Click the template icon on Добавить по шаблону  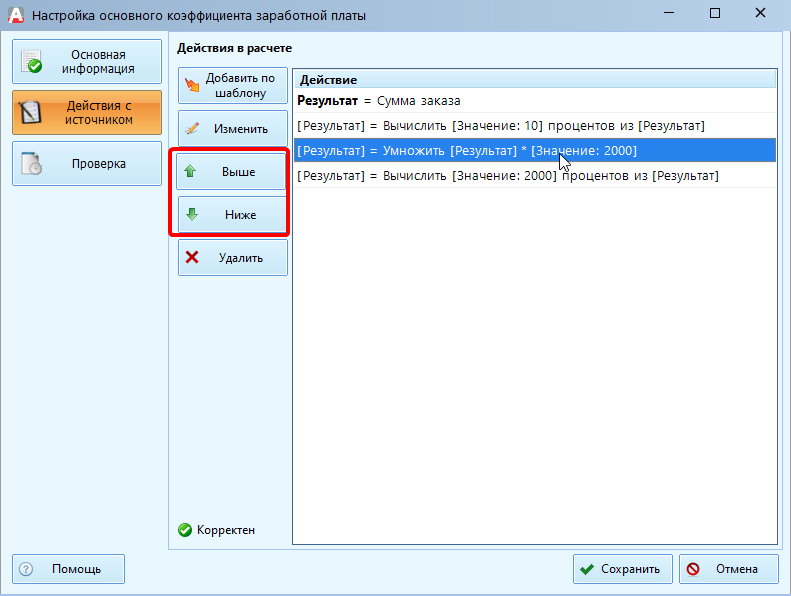(193, 86)
